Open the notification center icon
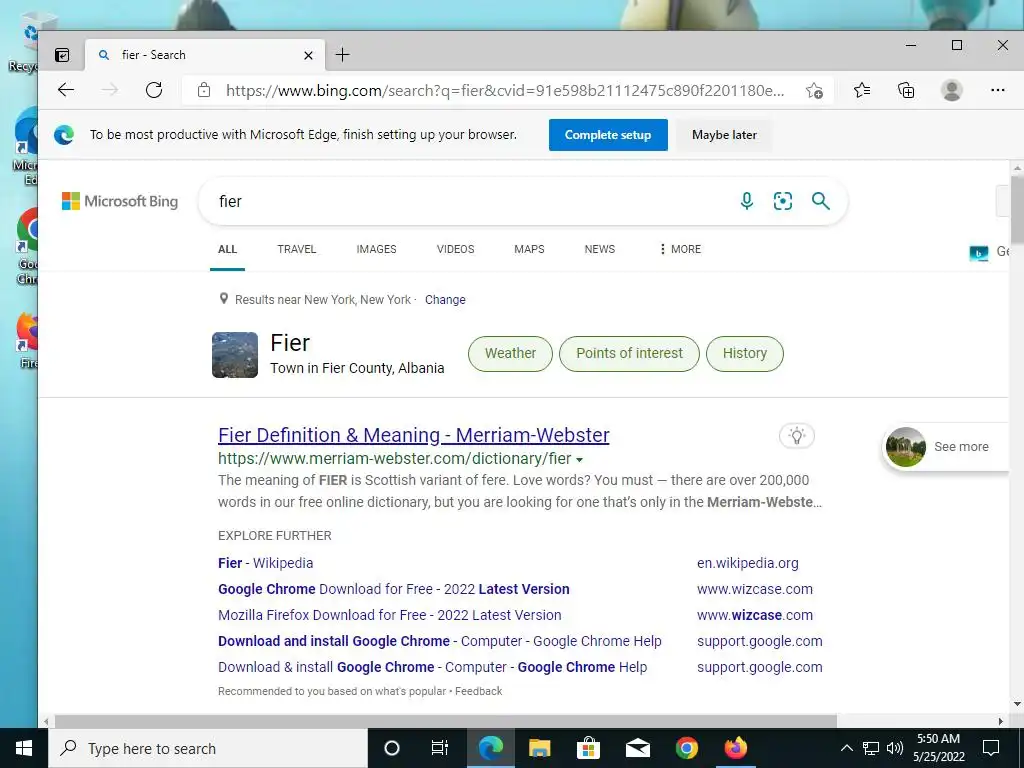This screenshot has width=1024, height=768. pyautogui.click(x=991, y=748)
